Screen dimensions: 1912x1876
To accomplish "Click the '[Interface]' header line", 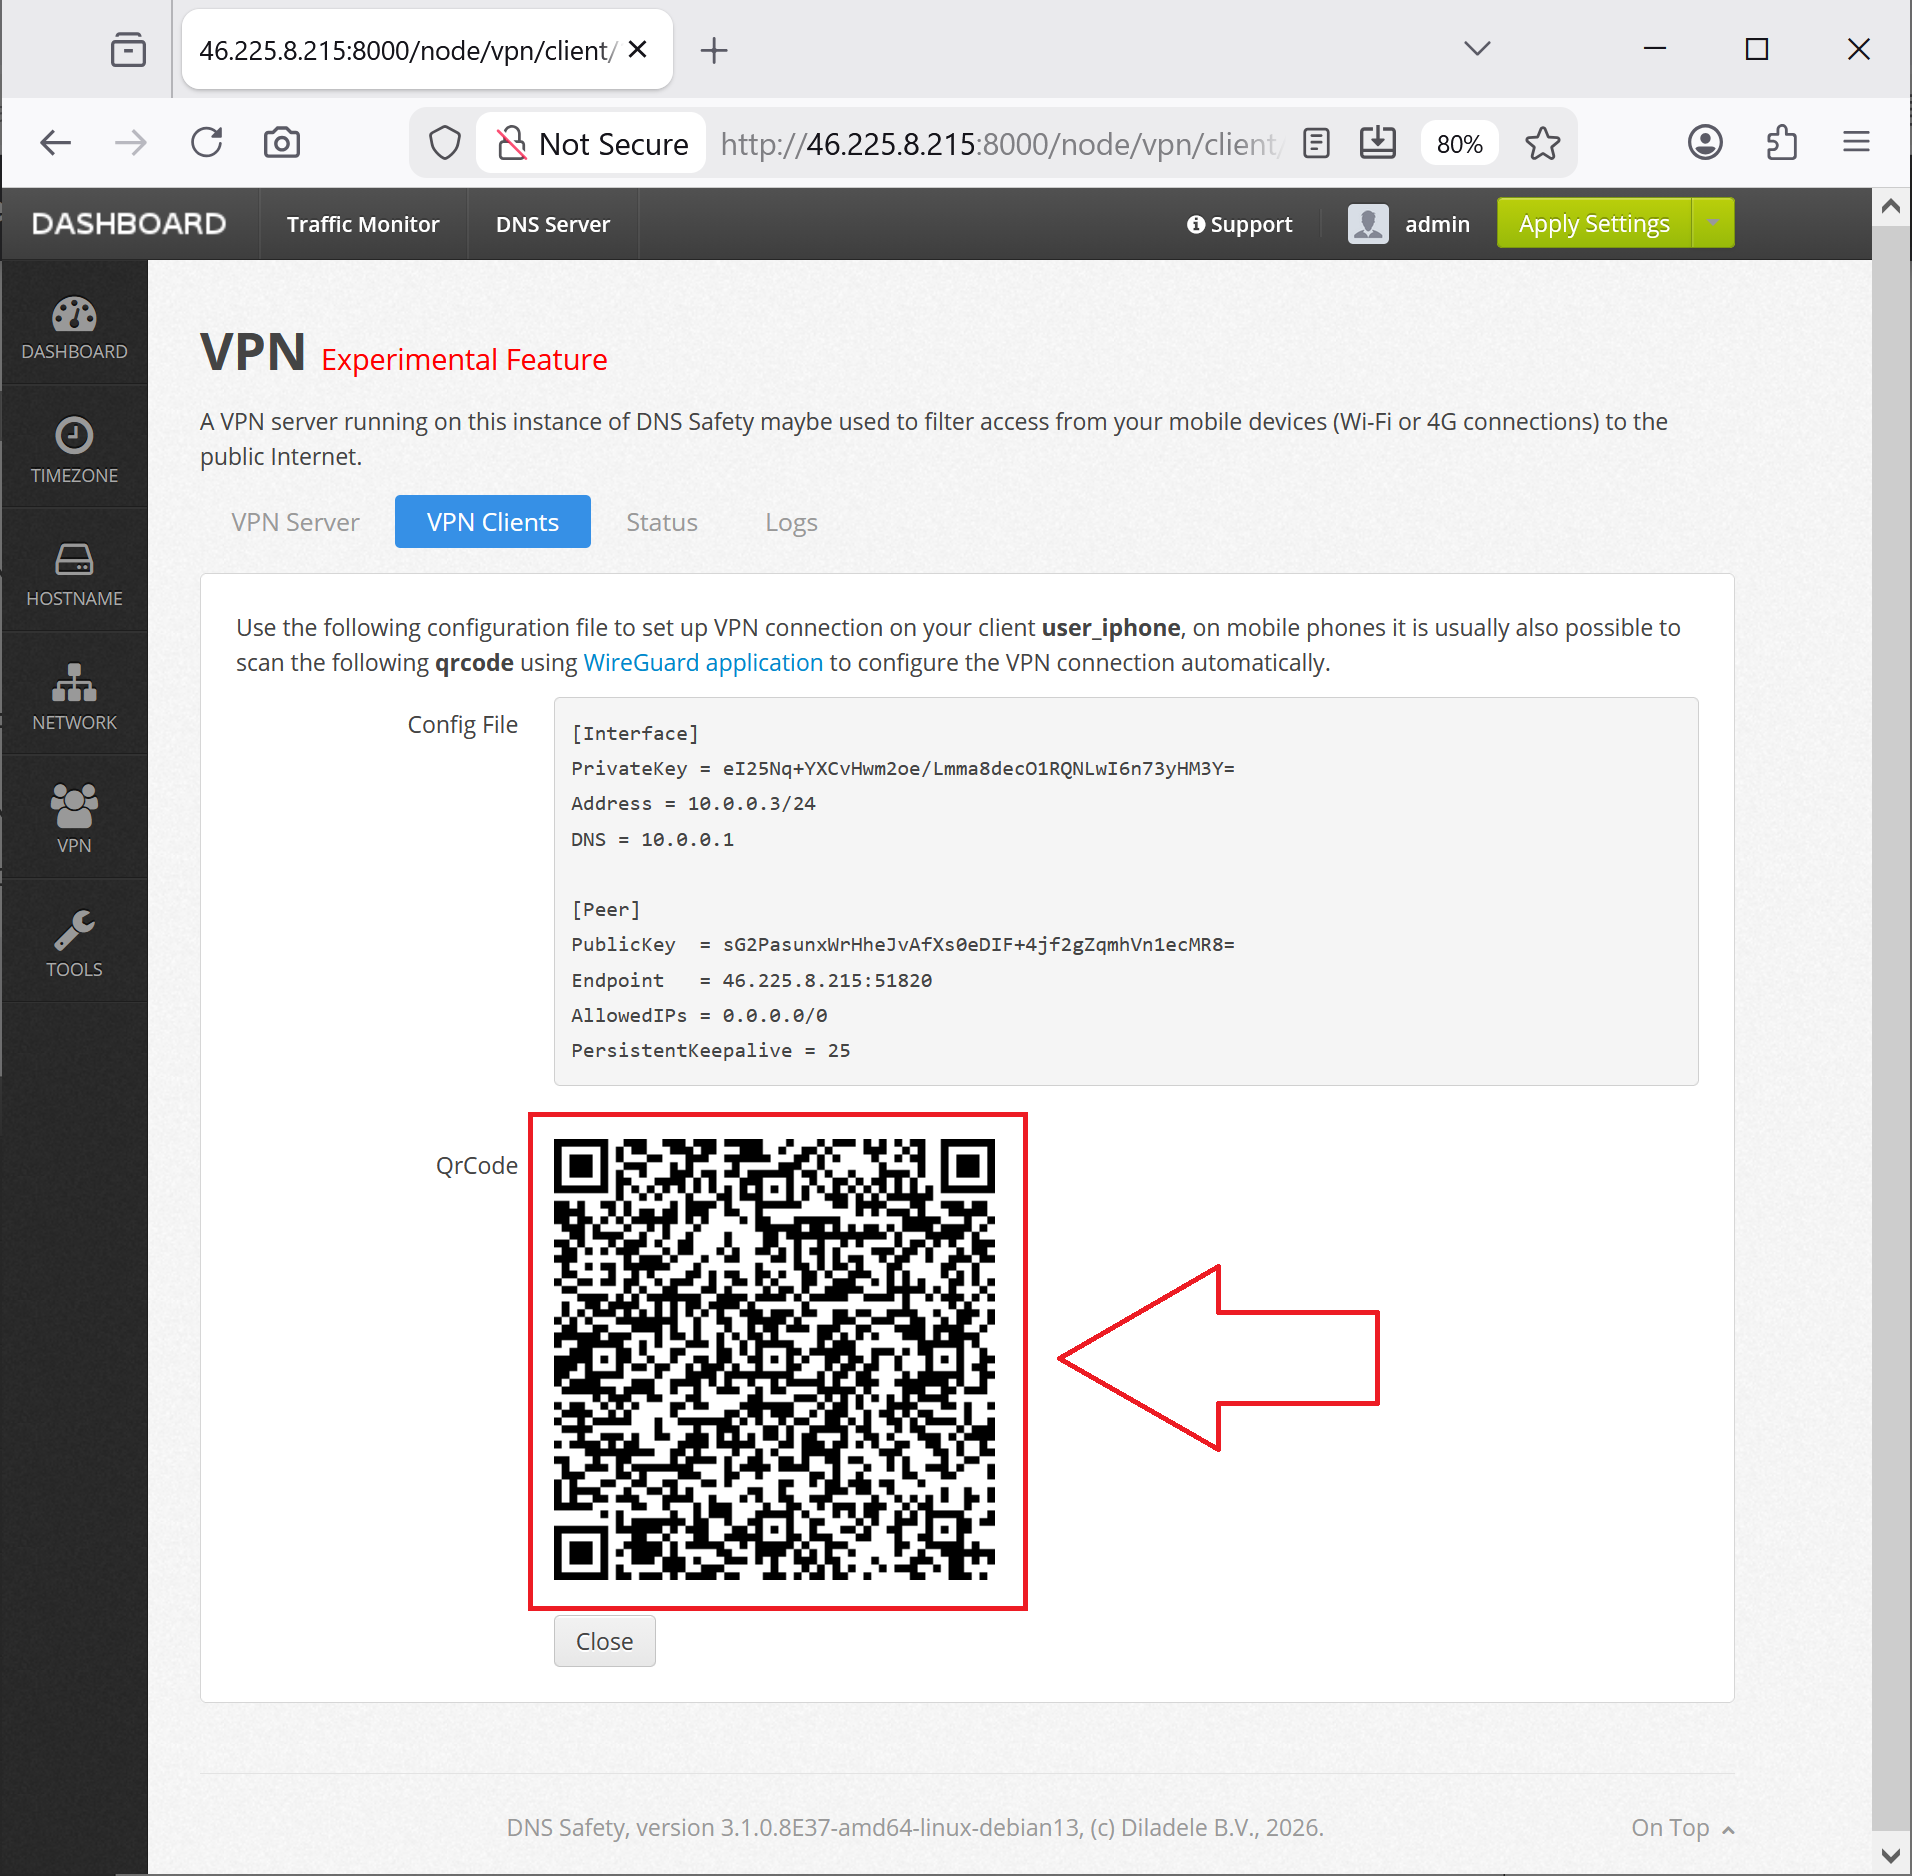I will (635, 733).
